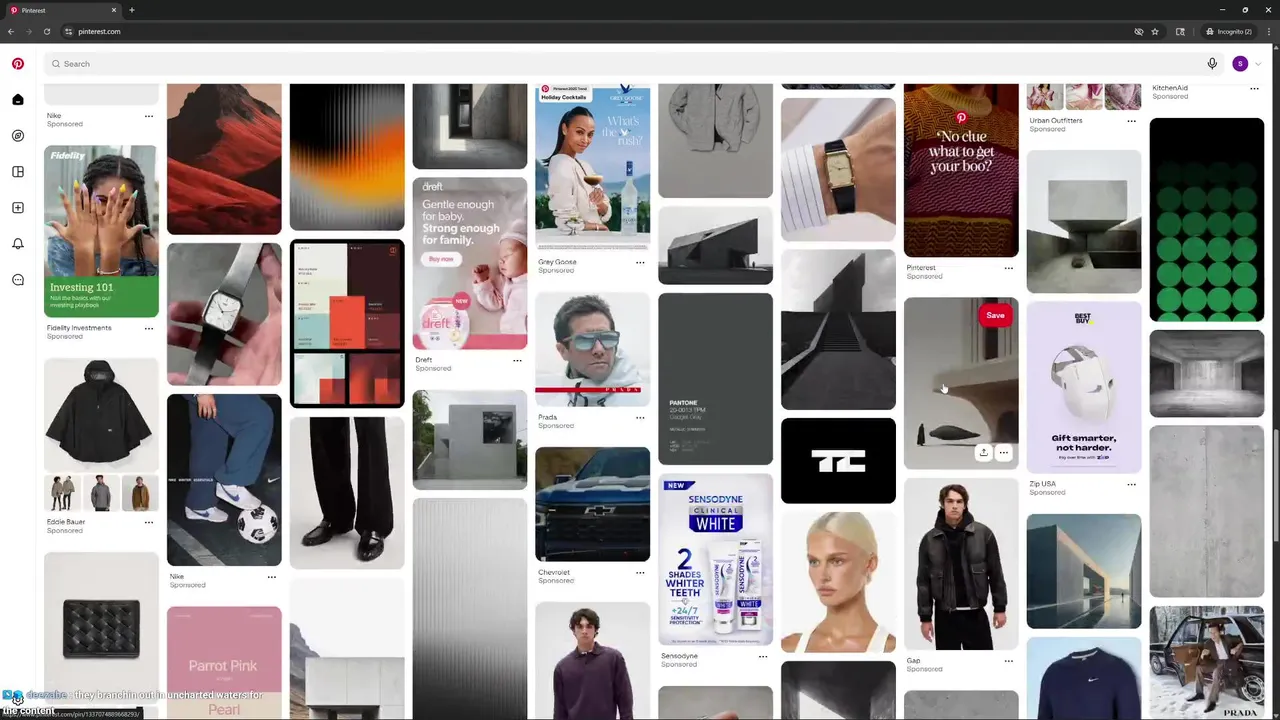The height and width of the screenshot is (720, 1280).
Task: Open the Sensodyne Clinical White pin
Action: click(x=715, y=560)
